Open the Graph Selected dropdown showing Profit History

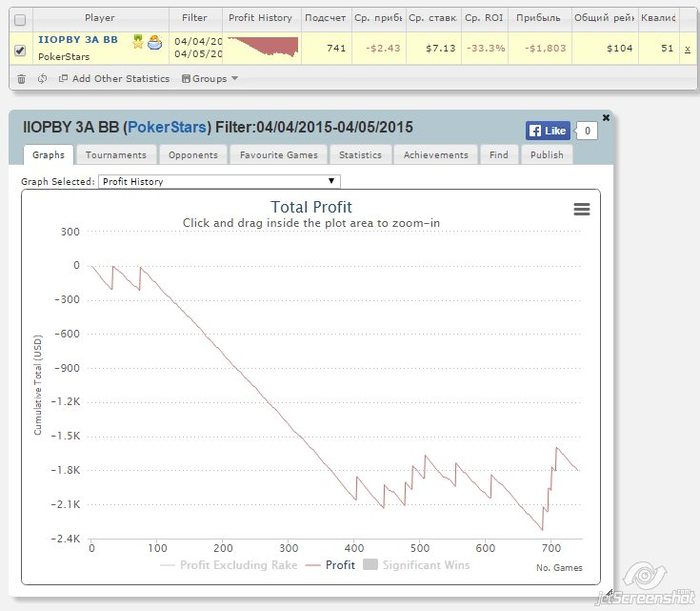(219, 182)
